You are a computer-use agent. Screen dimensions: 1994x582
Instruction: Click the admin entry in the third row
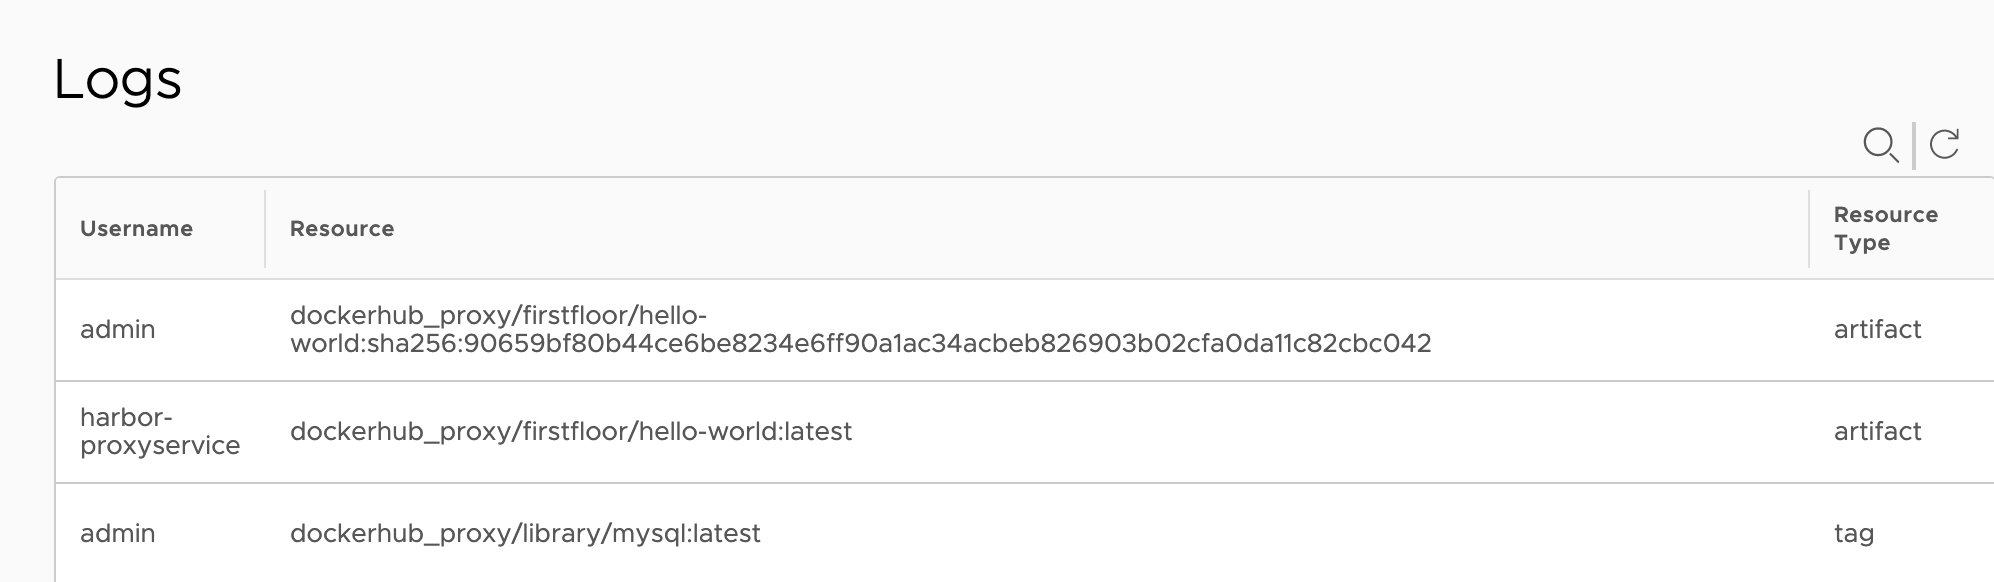click(x=118, y=534)
